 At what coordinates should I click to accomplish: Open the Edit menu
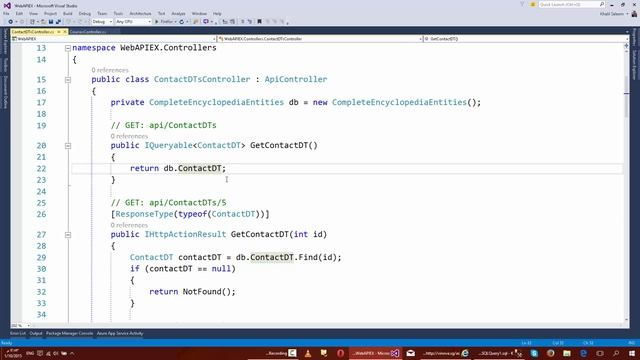[19, 13]
